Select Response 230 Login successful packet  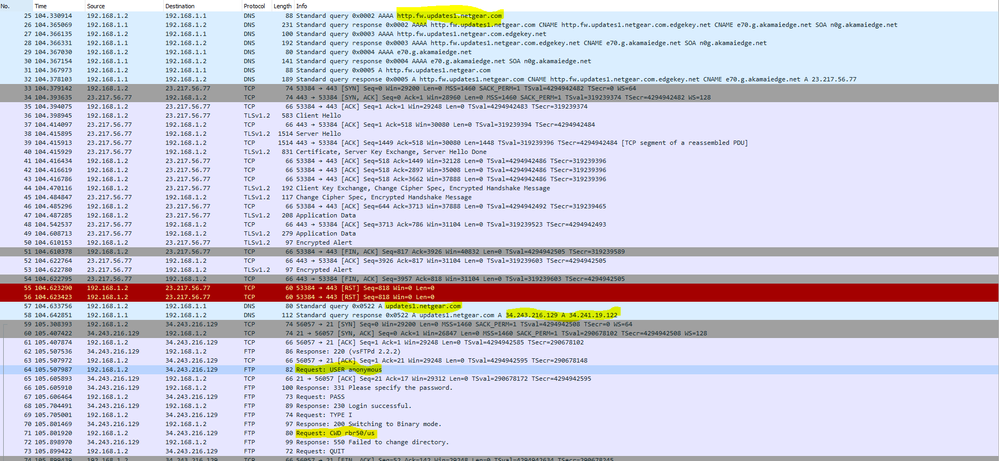[500, 405]
